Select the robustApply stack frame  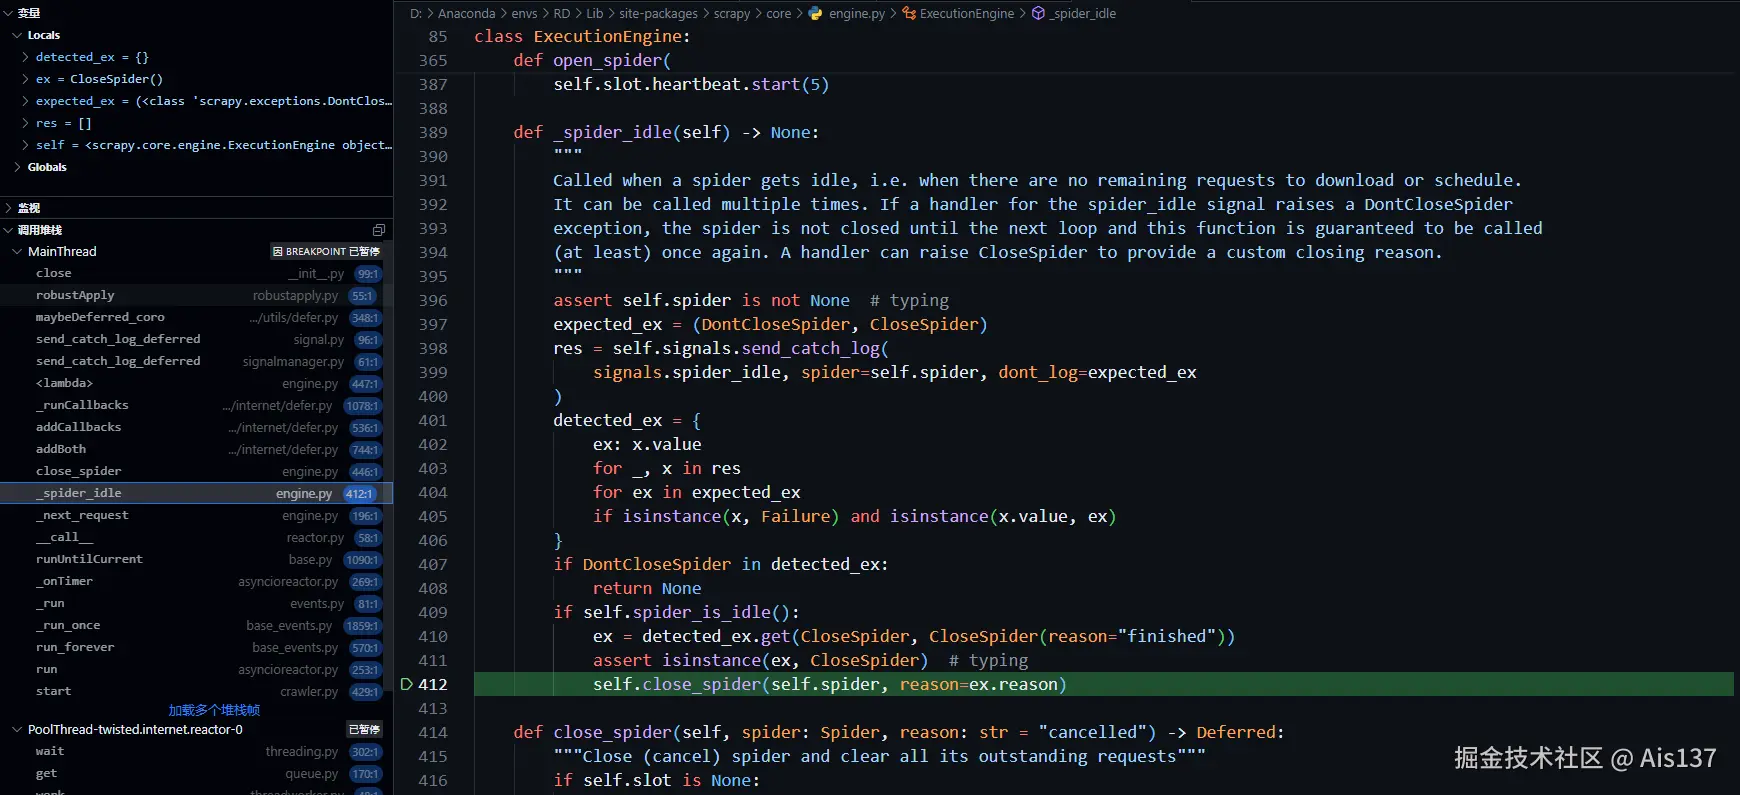coord(196,295)
